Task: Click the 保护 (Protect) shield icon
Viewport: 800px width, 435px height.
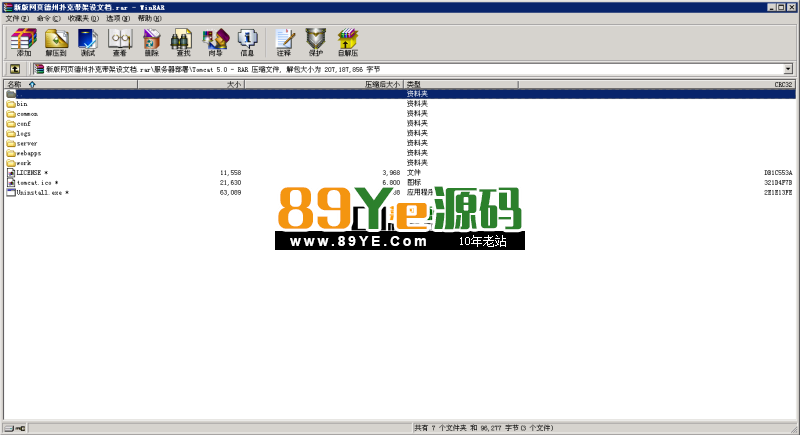Action: [316, 42]
